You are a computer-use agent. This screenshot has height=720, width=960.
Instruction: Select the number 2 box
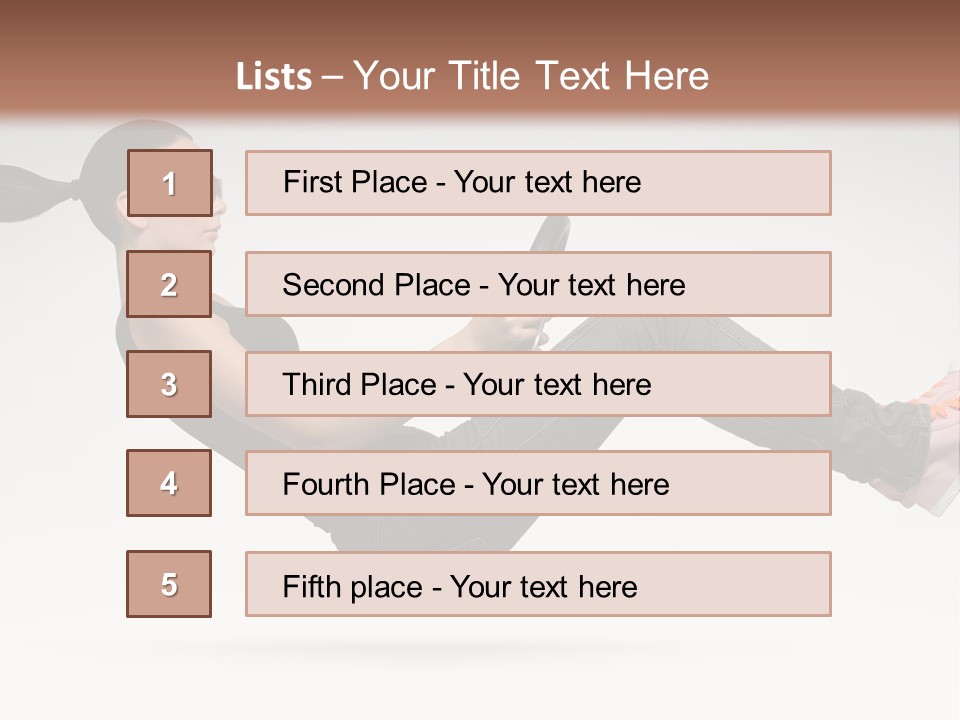point(169,284)
